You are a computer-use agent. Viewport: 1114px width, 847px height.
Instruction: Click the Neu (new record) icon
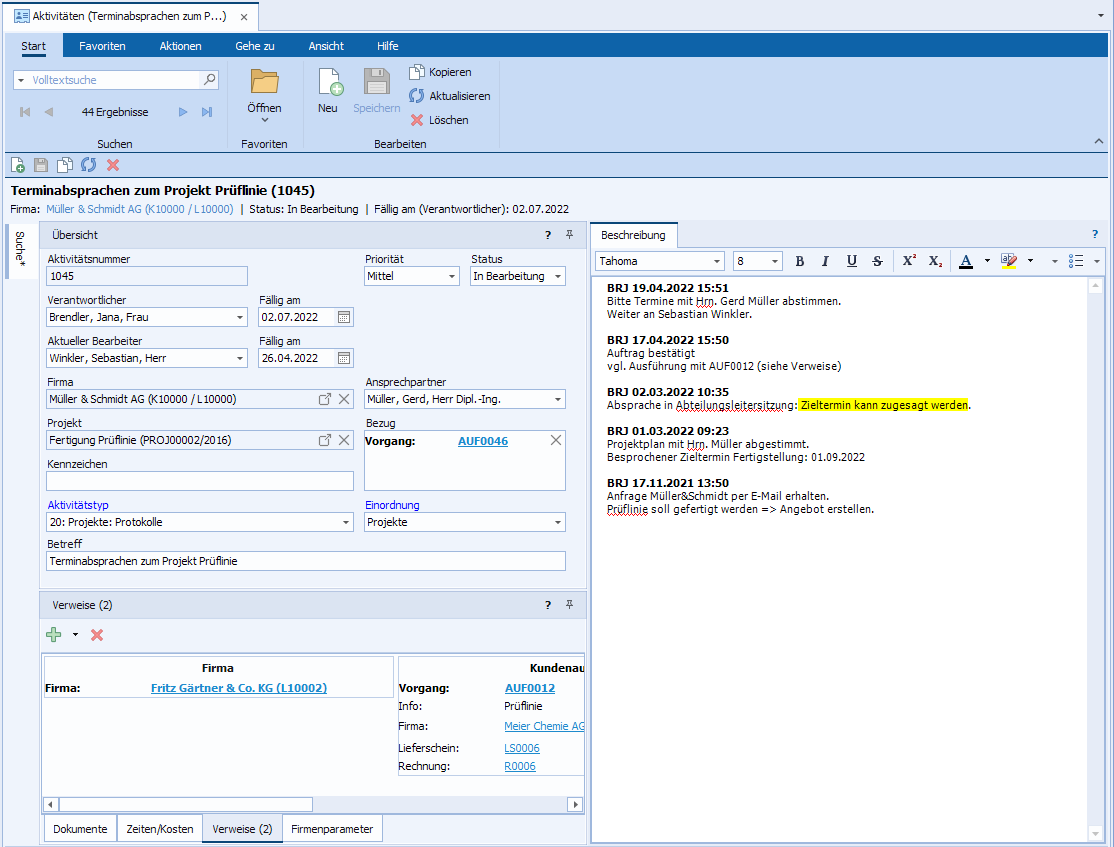coord(329,83)
